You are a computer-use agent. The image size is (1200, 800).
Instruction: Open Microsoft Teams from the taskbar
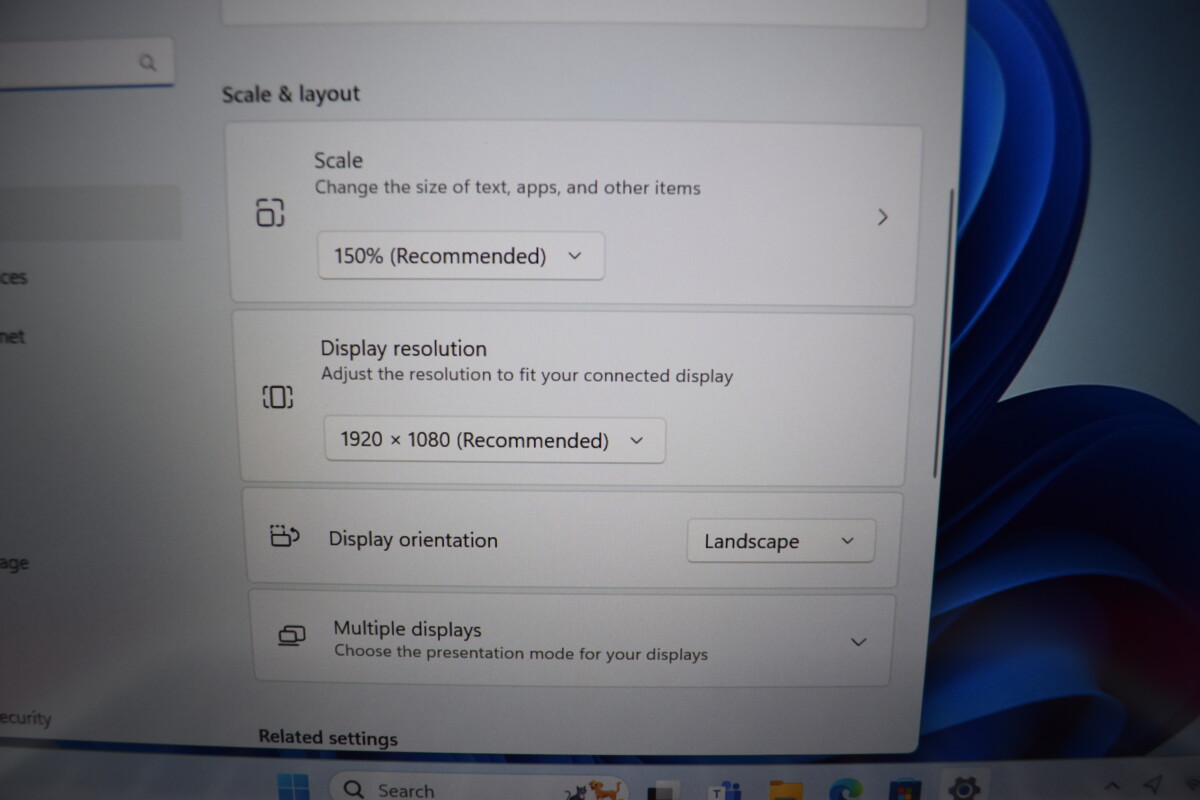(x=724, y=790)
